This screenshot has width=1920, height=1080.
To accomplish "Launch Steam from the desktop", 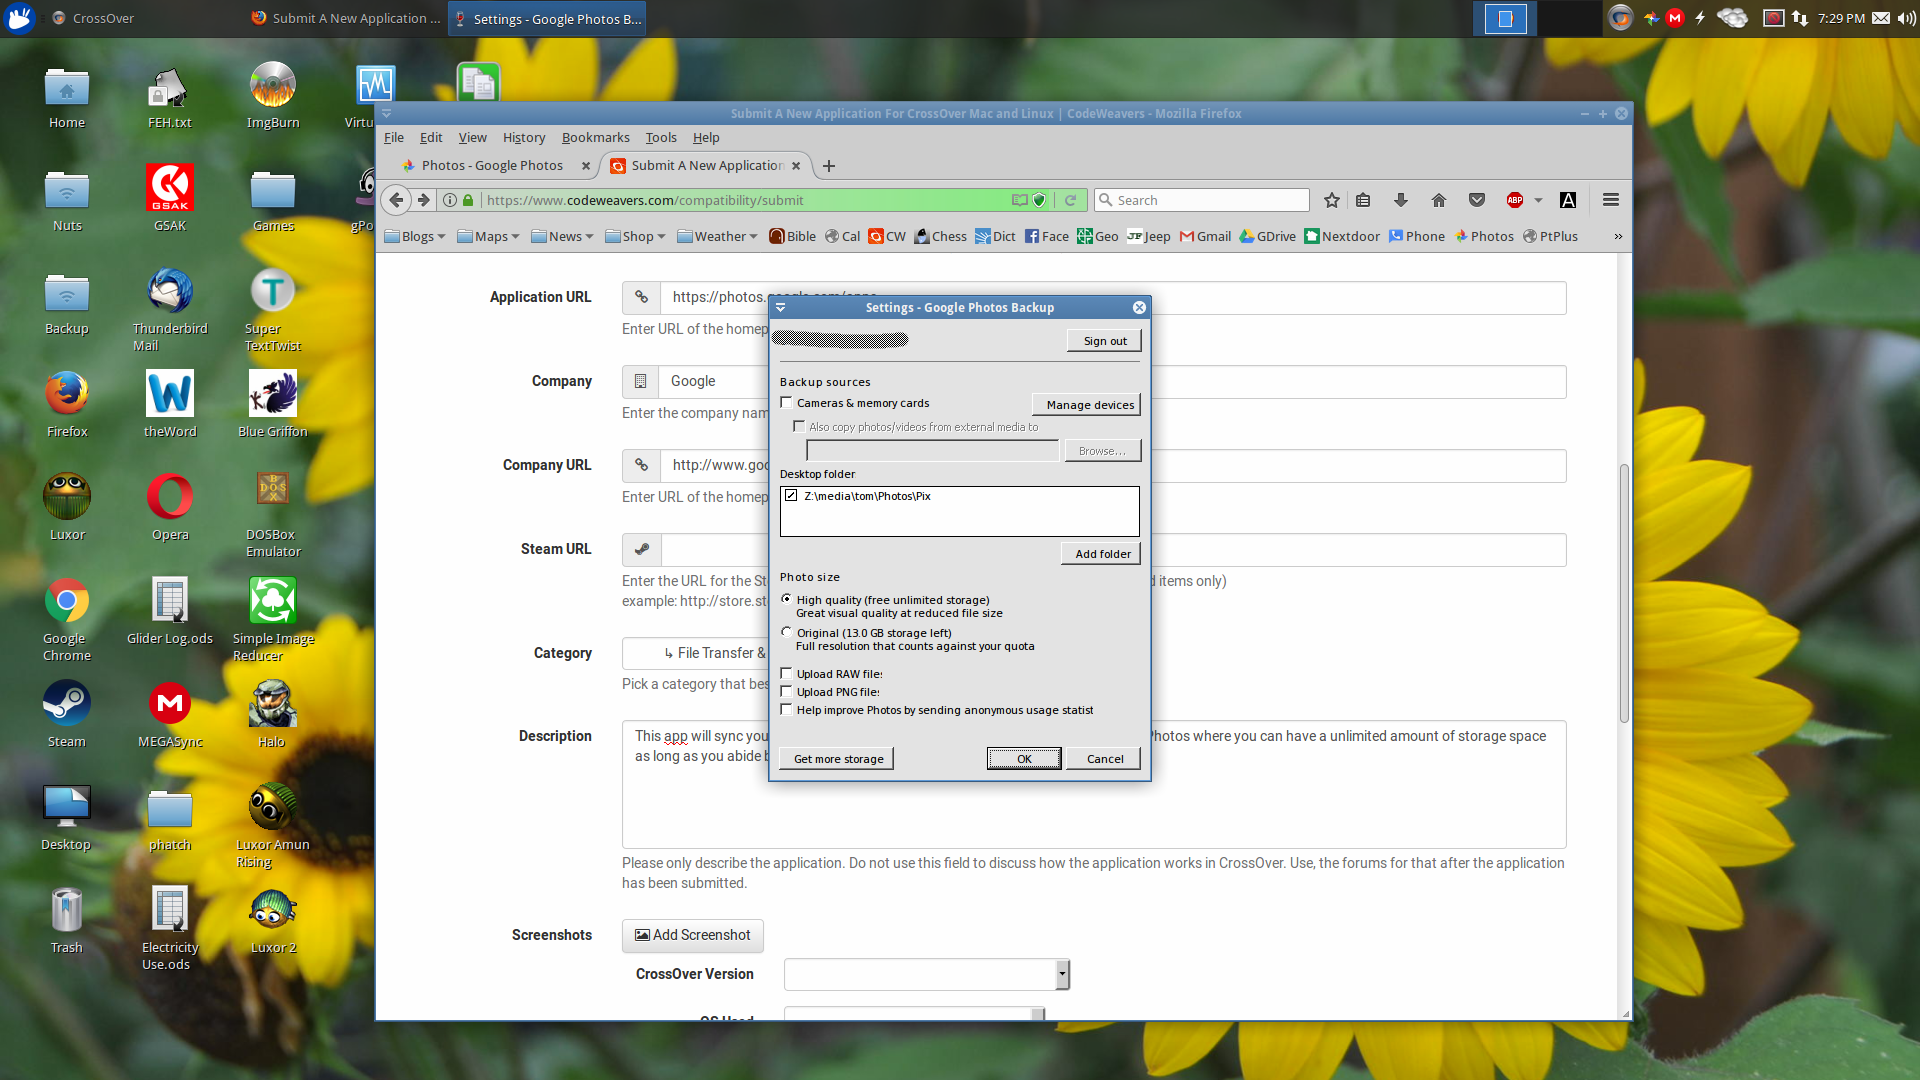I will (x=67, y=714).
